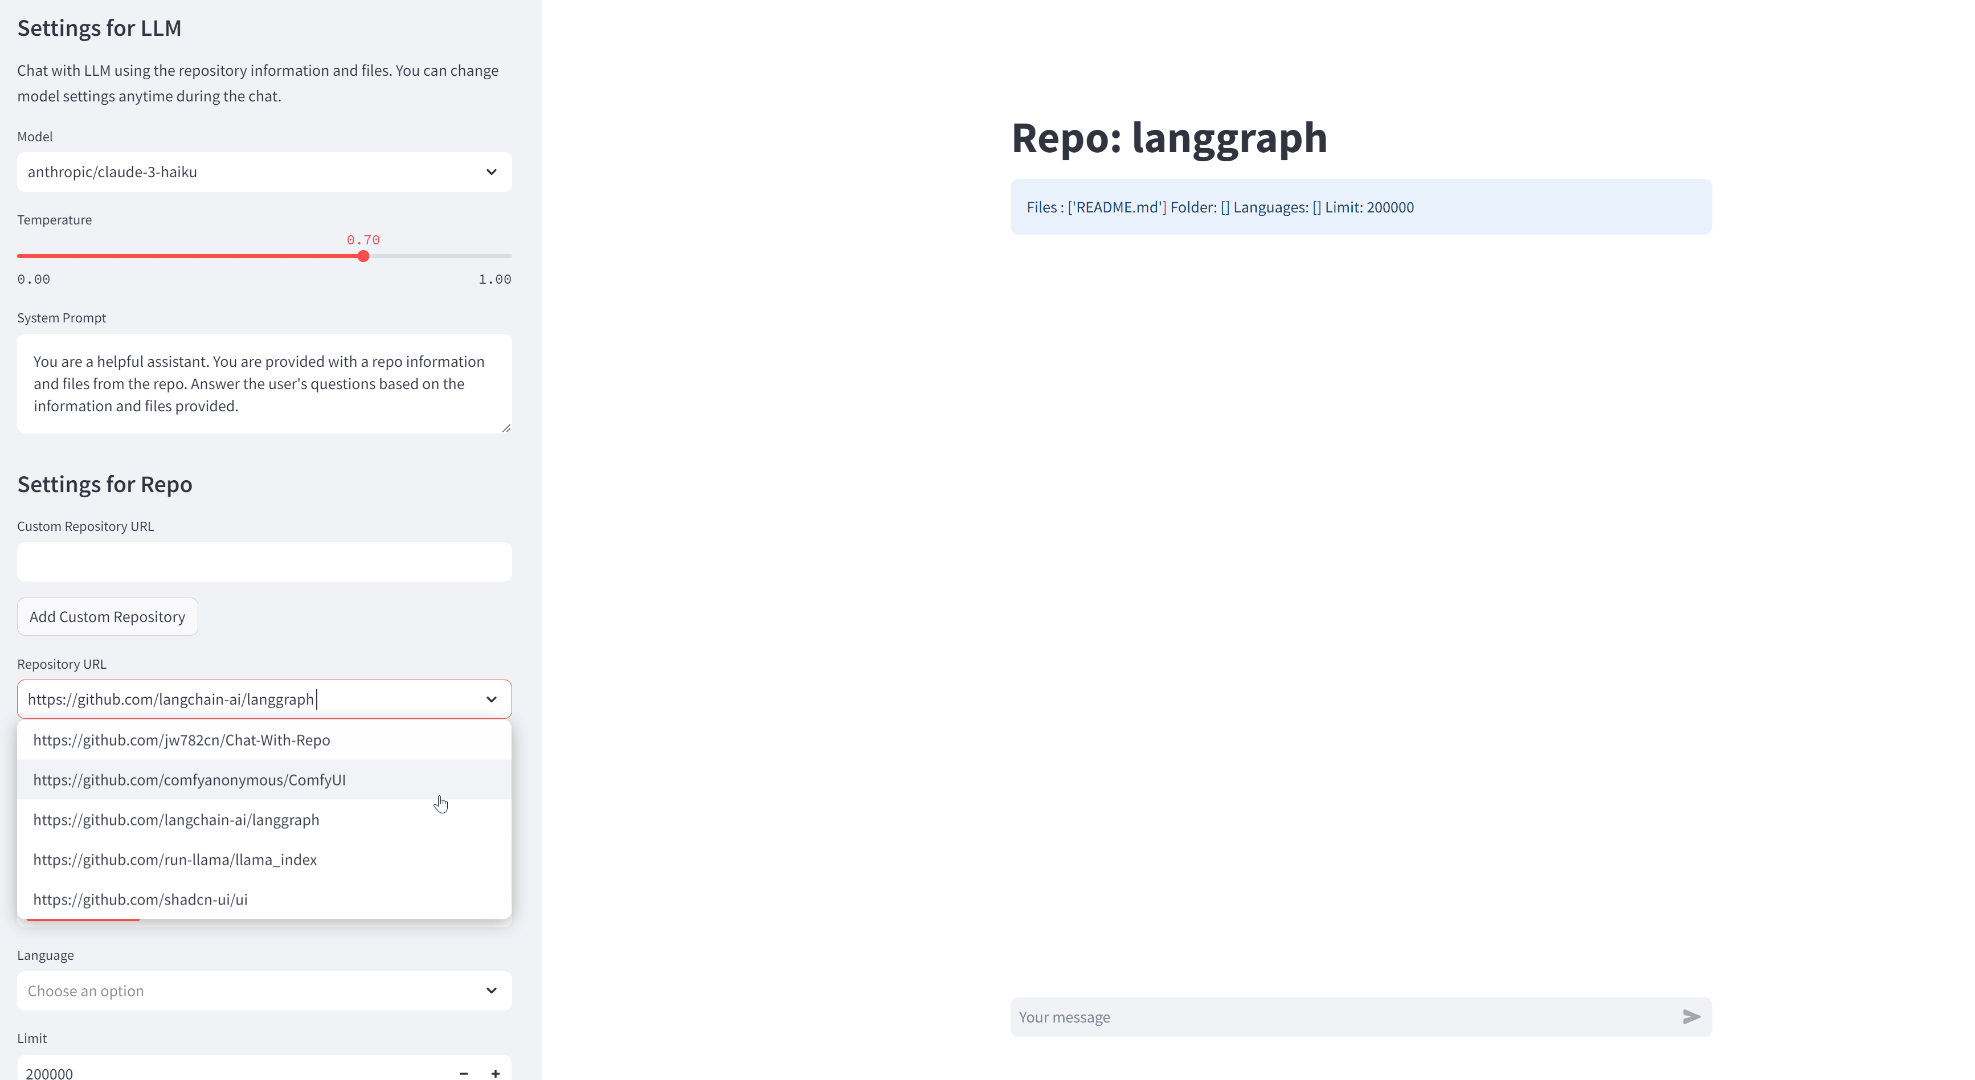Pick langchain-ai/langgraph from the list

(x=176, y=820)
